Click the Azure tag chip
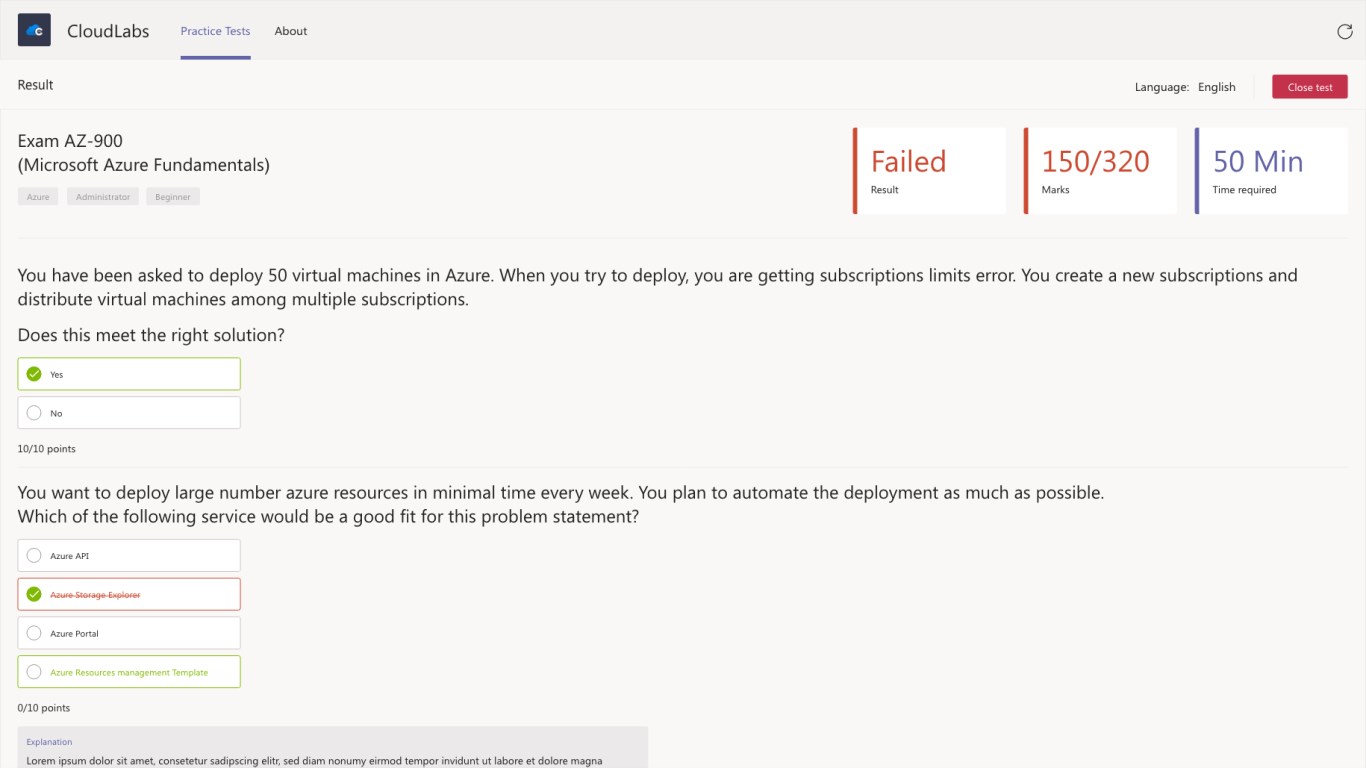Image resolution: width=1366 pixels, height=768 pixels. coord(38,197)
